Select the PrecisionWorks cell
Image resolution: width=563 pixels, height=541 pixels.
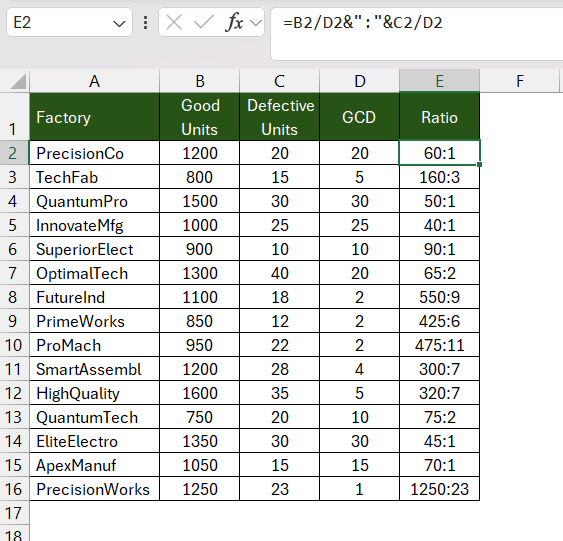point(94,489)
